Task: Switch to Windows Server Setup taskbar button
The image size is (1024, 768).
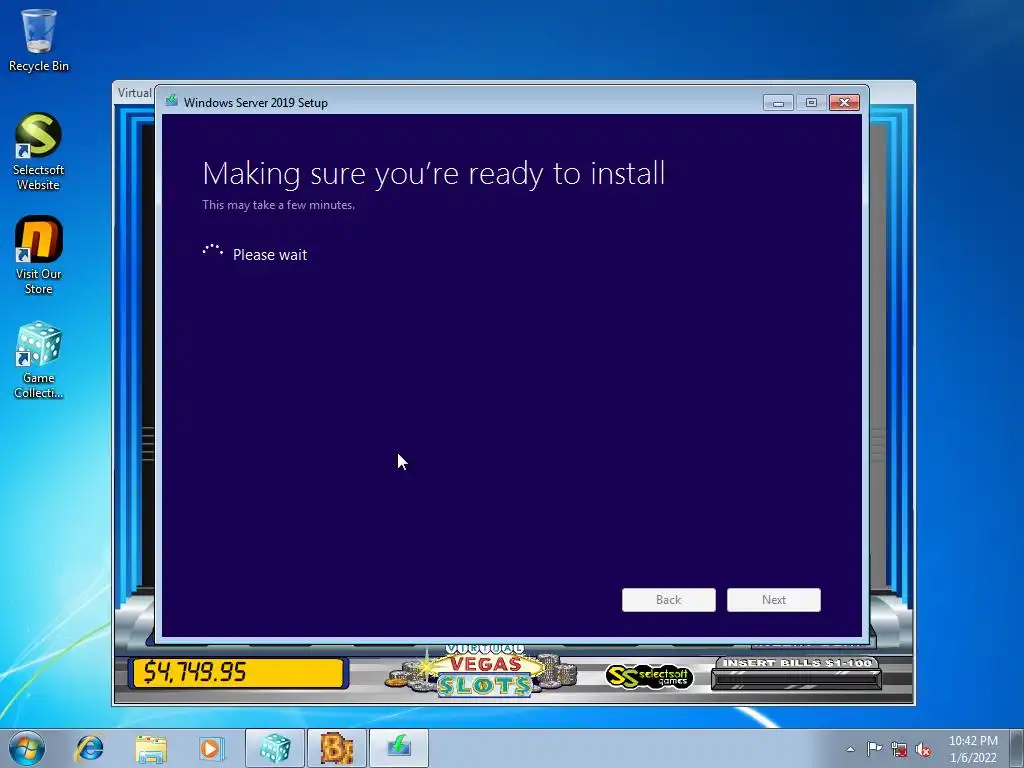Action: pyautogui.click(x=399, y=748)
